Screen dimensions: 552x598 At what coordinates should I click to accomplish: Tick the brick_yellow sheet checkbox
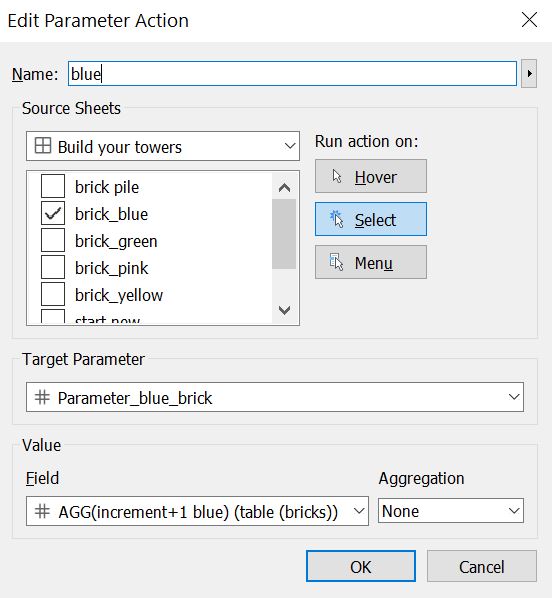pos(53,294)
